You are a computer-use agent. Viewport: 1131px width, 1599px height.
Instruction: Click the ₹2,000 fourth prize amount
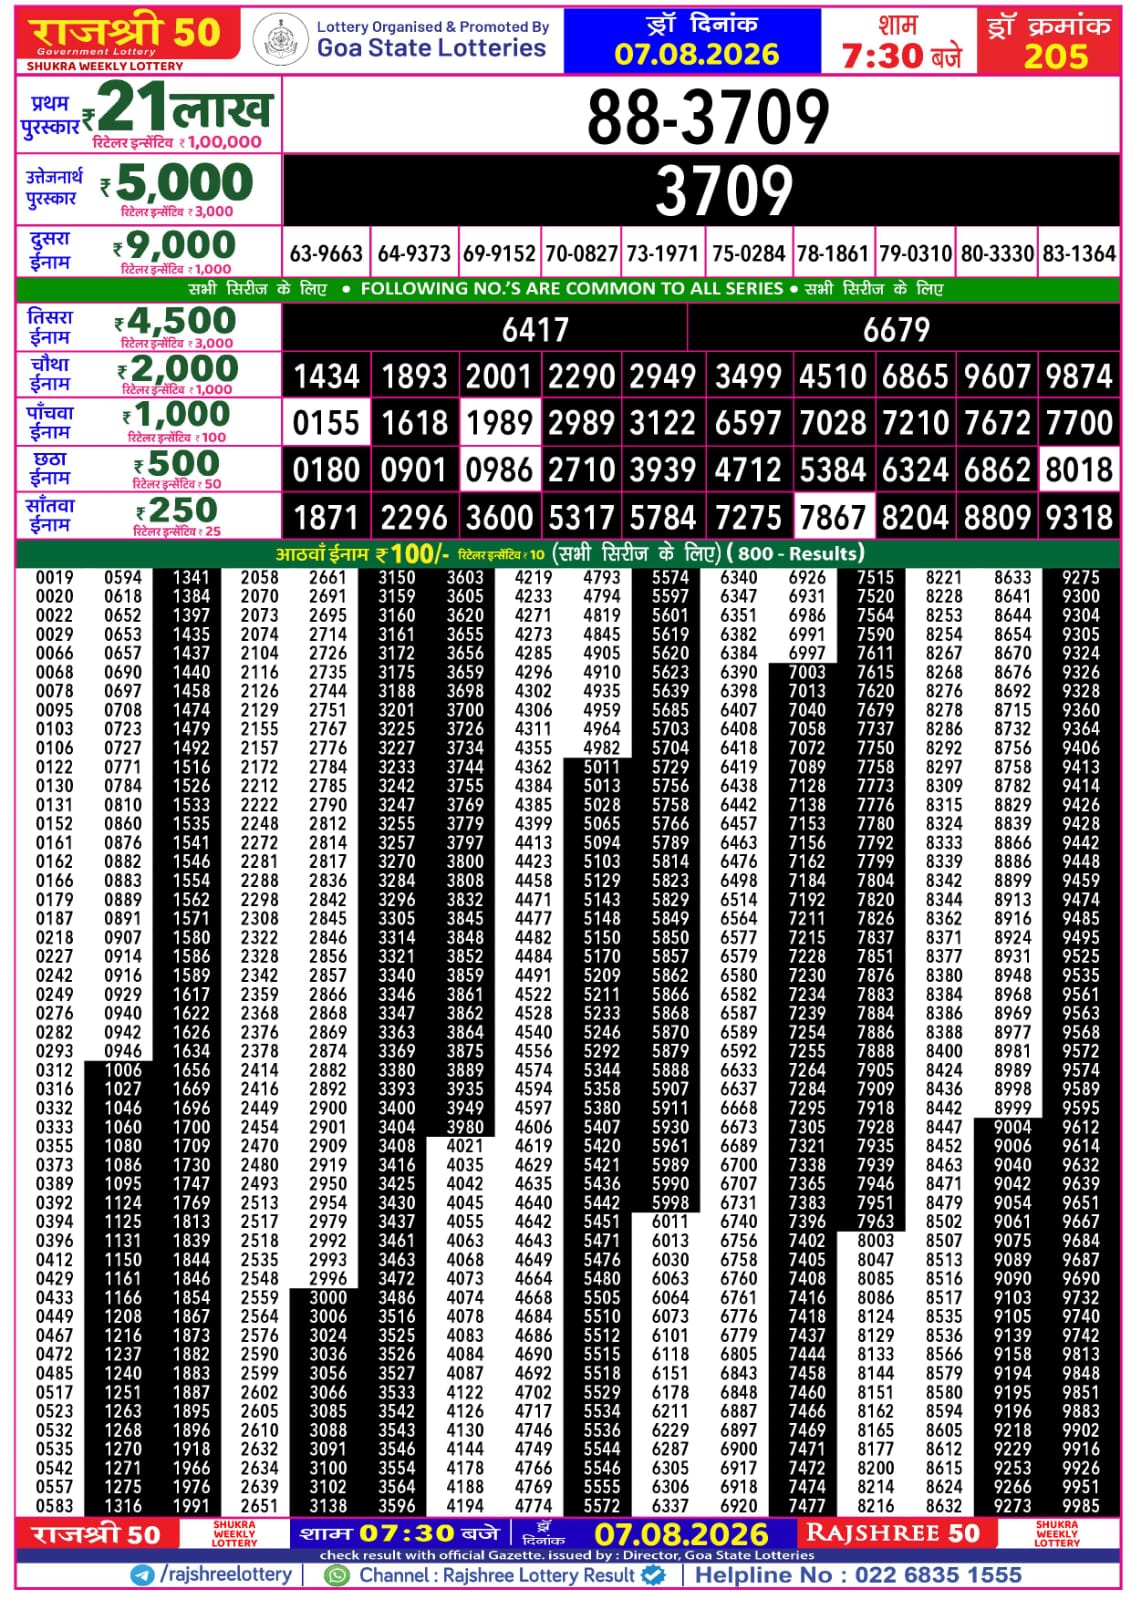click(180, 369)
